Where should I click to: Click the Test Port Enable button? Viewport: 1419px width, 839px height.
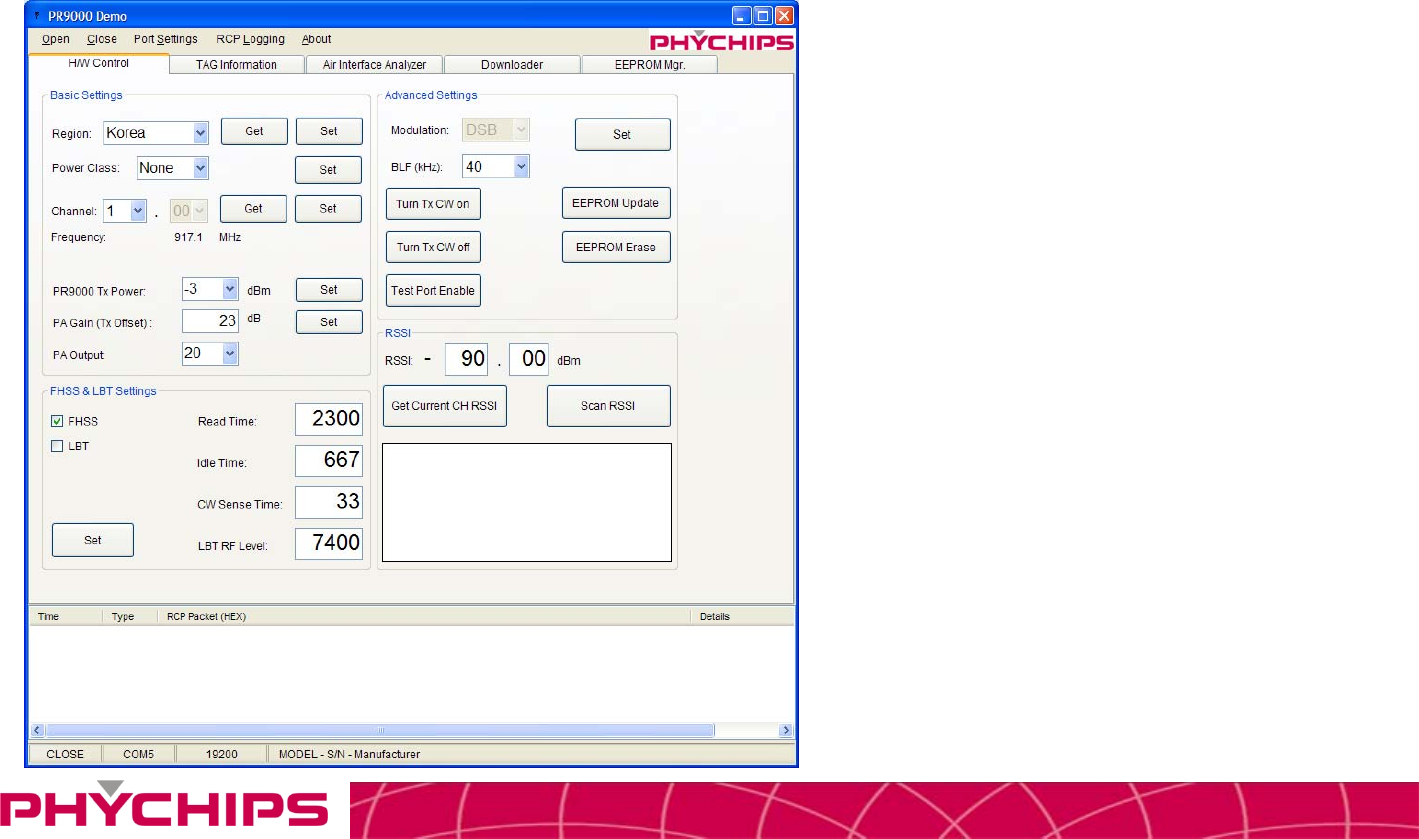point(433,290)
